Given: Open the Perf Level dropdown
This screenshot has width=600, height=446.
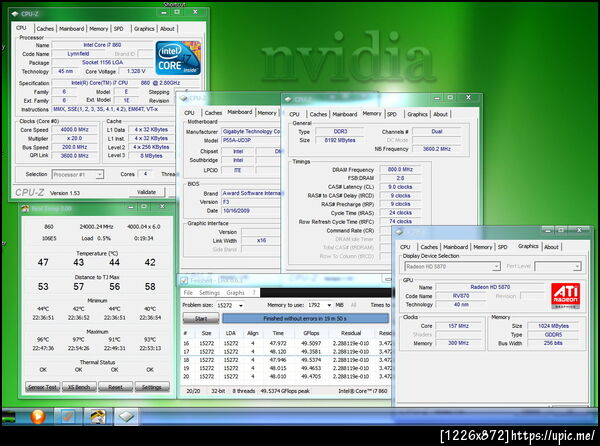Looking at the screenshot, I should coord(558,266).
